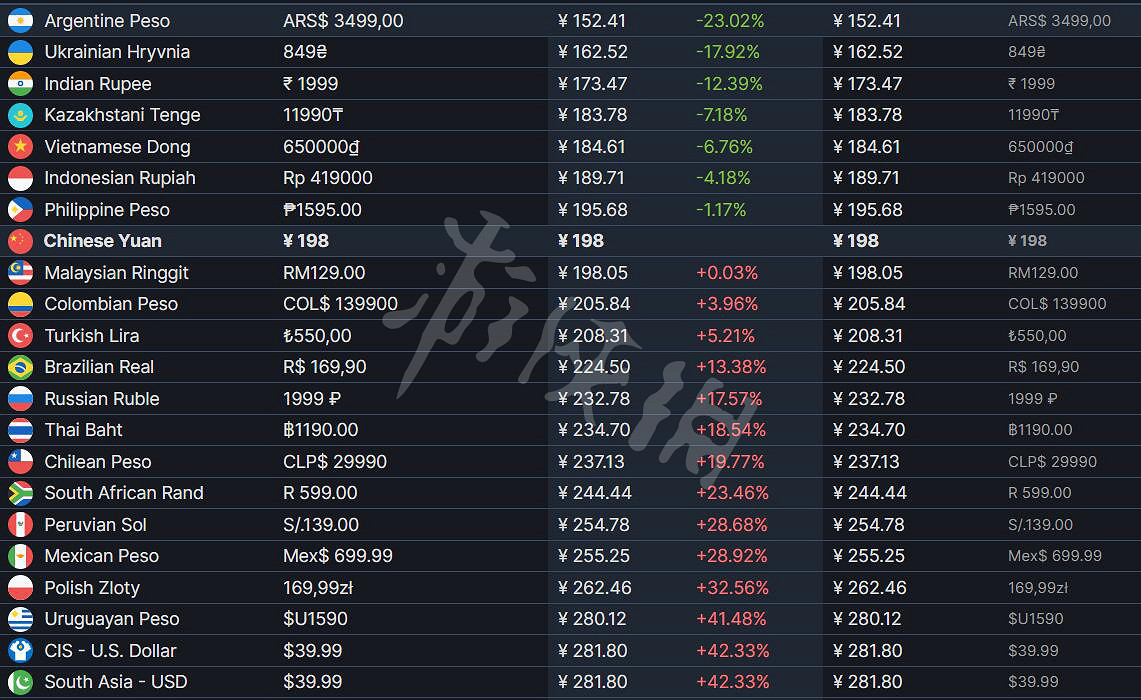
Task: Click the Argentine price ARS$ 3499,00
Action: [x=343, y=21]
